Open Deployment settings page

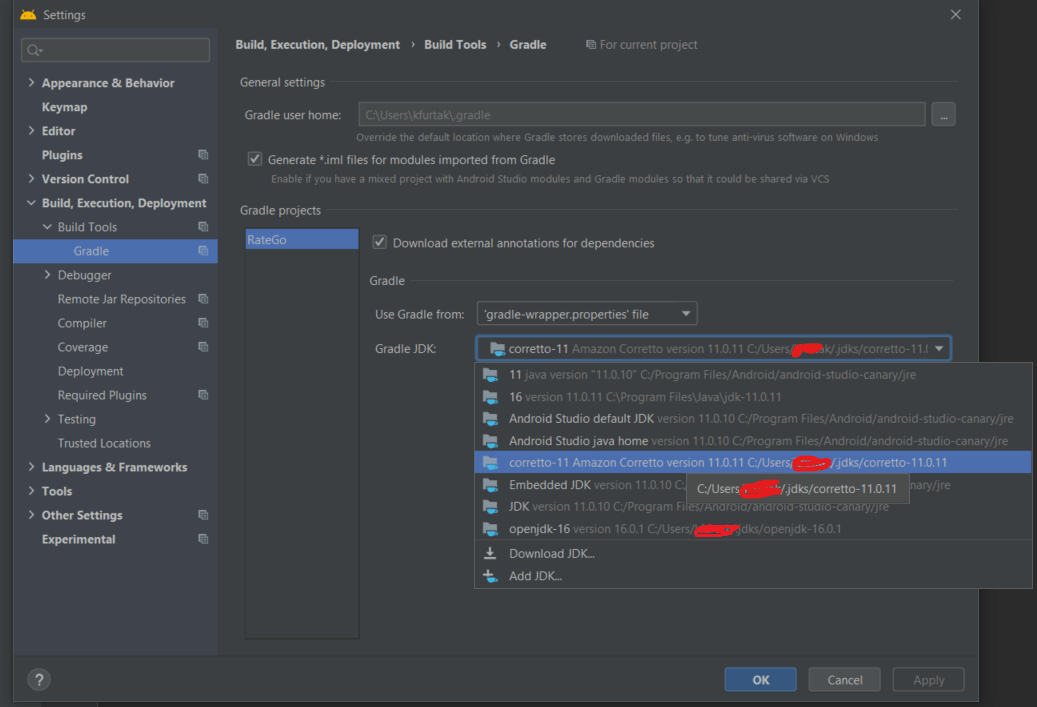[91, 371]
